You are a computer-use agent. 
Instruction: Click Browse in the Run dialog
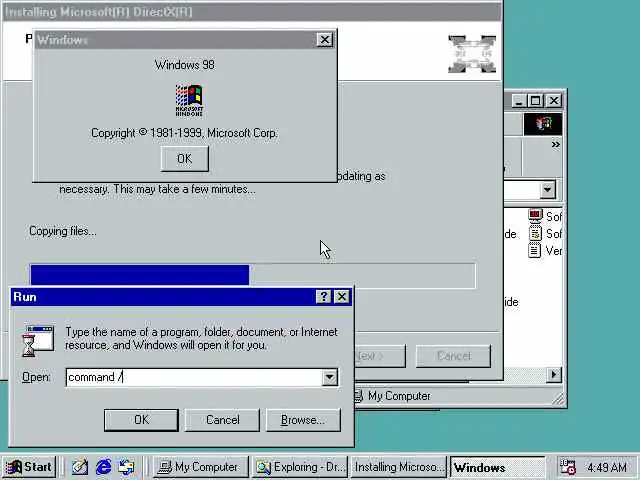coord(303,420)
